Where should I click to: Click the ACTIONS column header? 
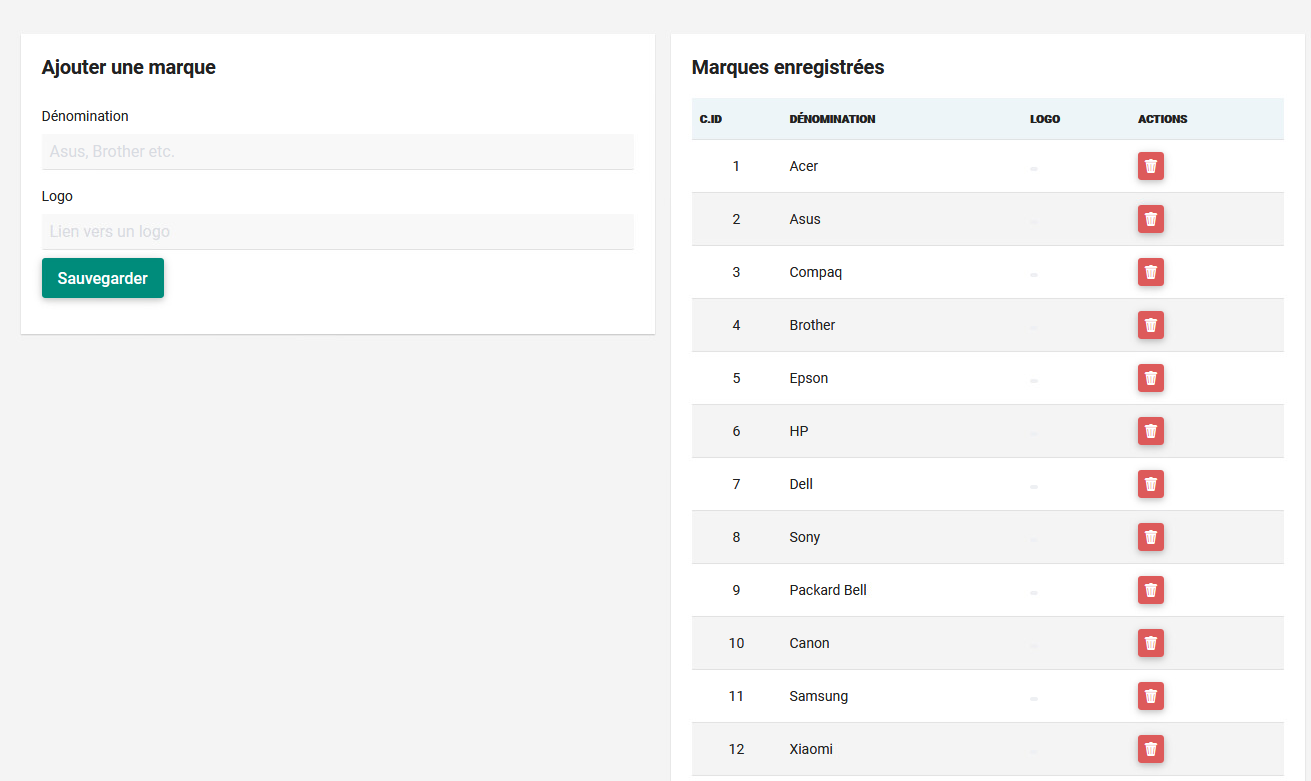1162,119
